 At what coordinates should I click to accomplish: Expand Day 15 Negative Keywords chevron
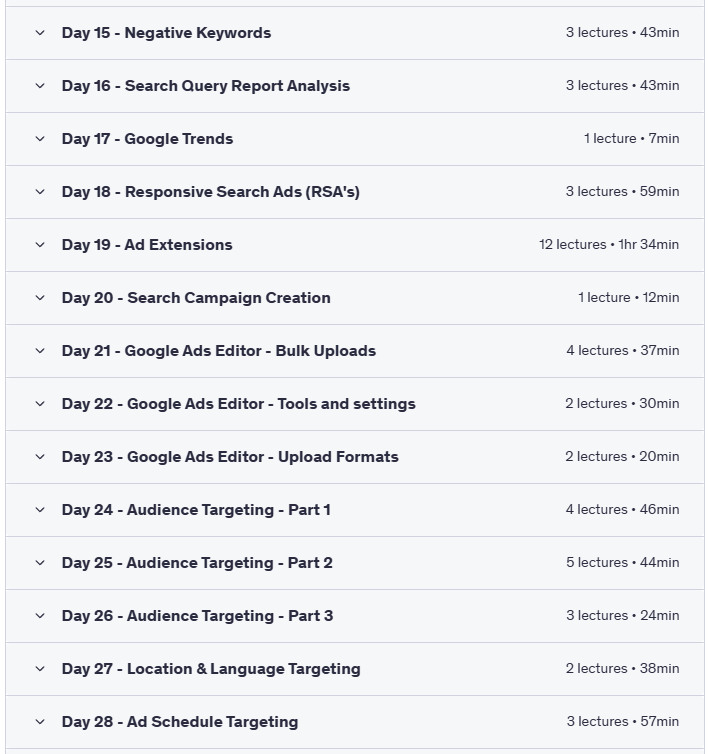point(40,33)
